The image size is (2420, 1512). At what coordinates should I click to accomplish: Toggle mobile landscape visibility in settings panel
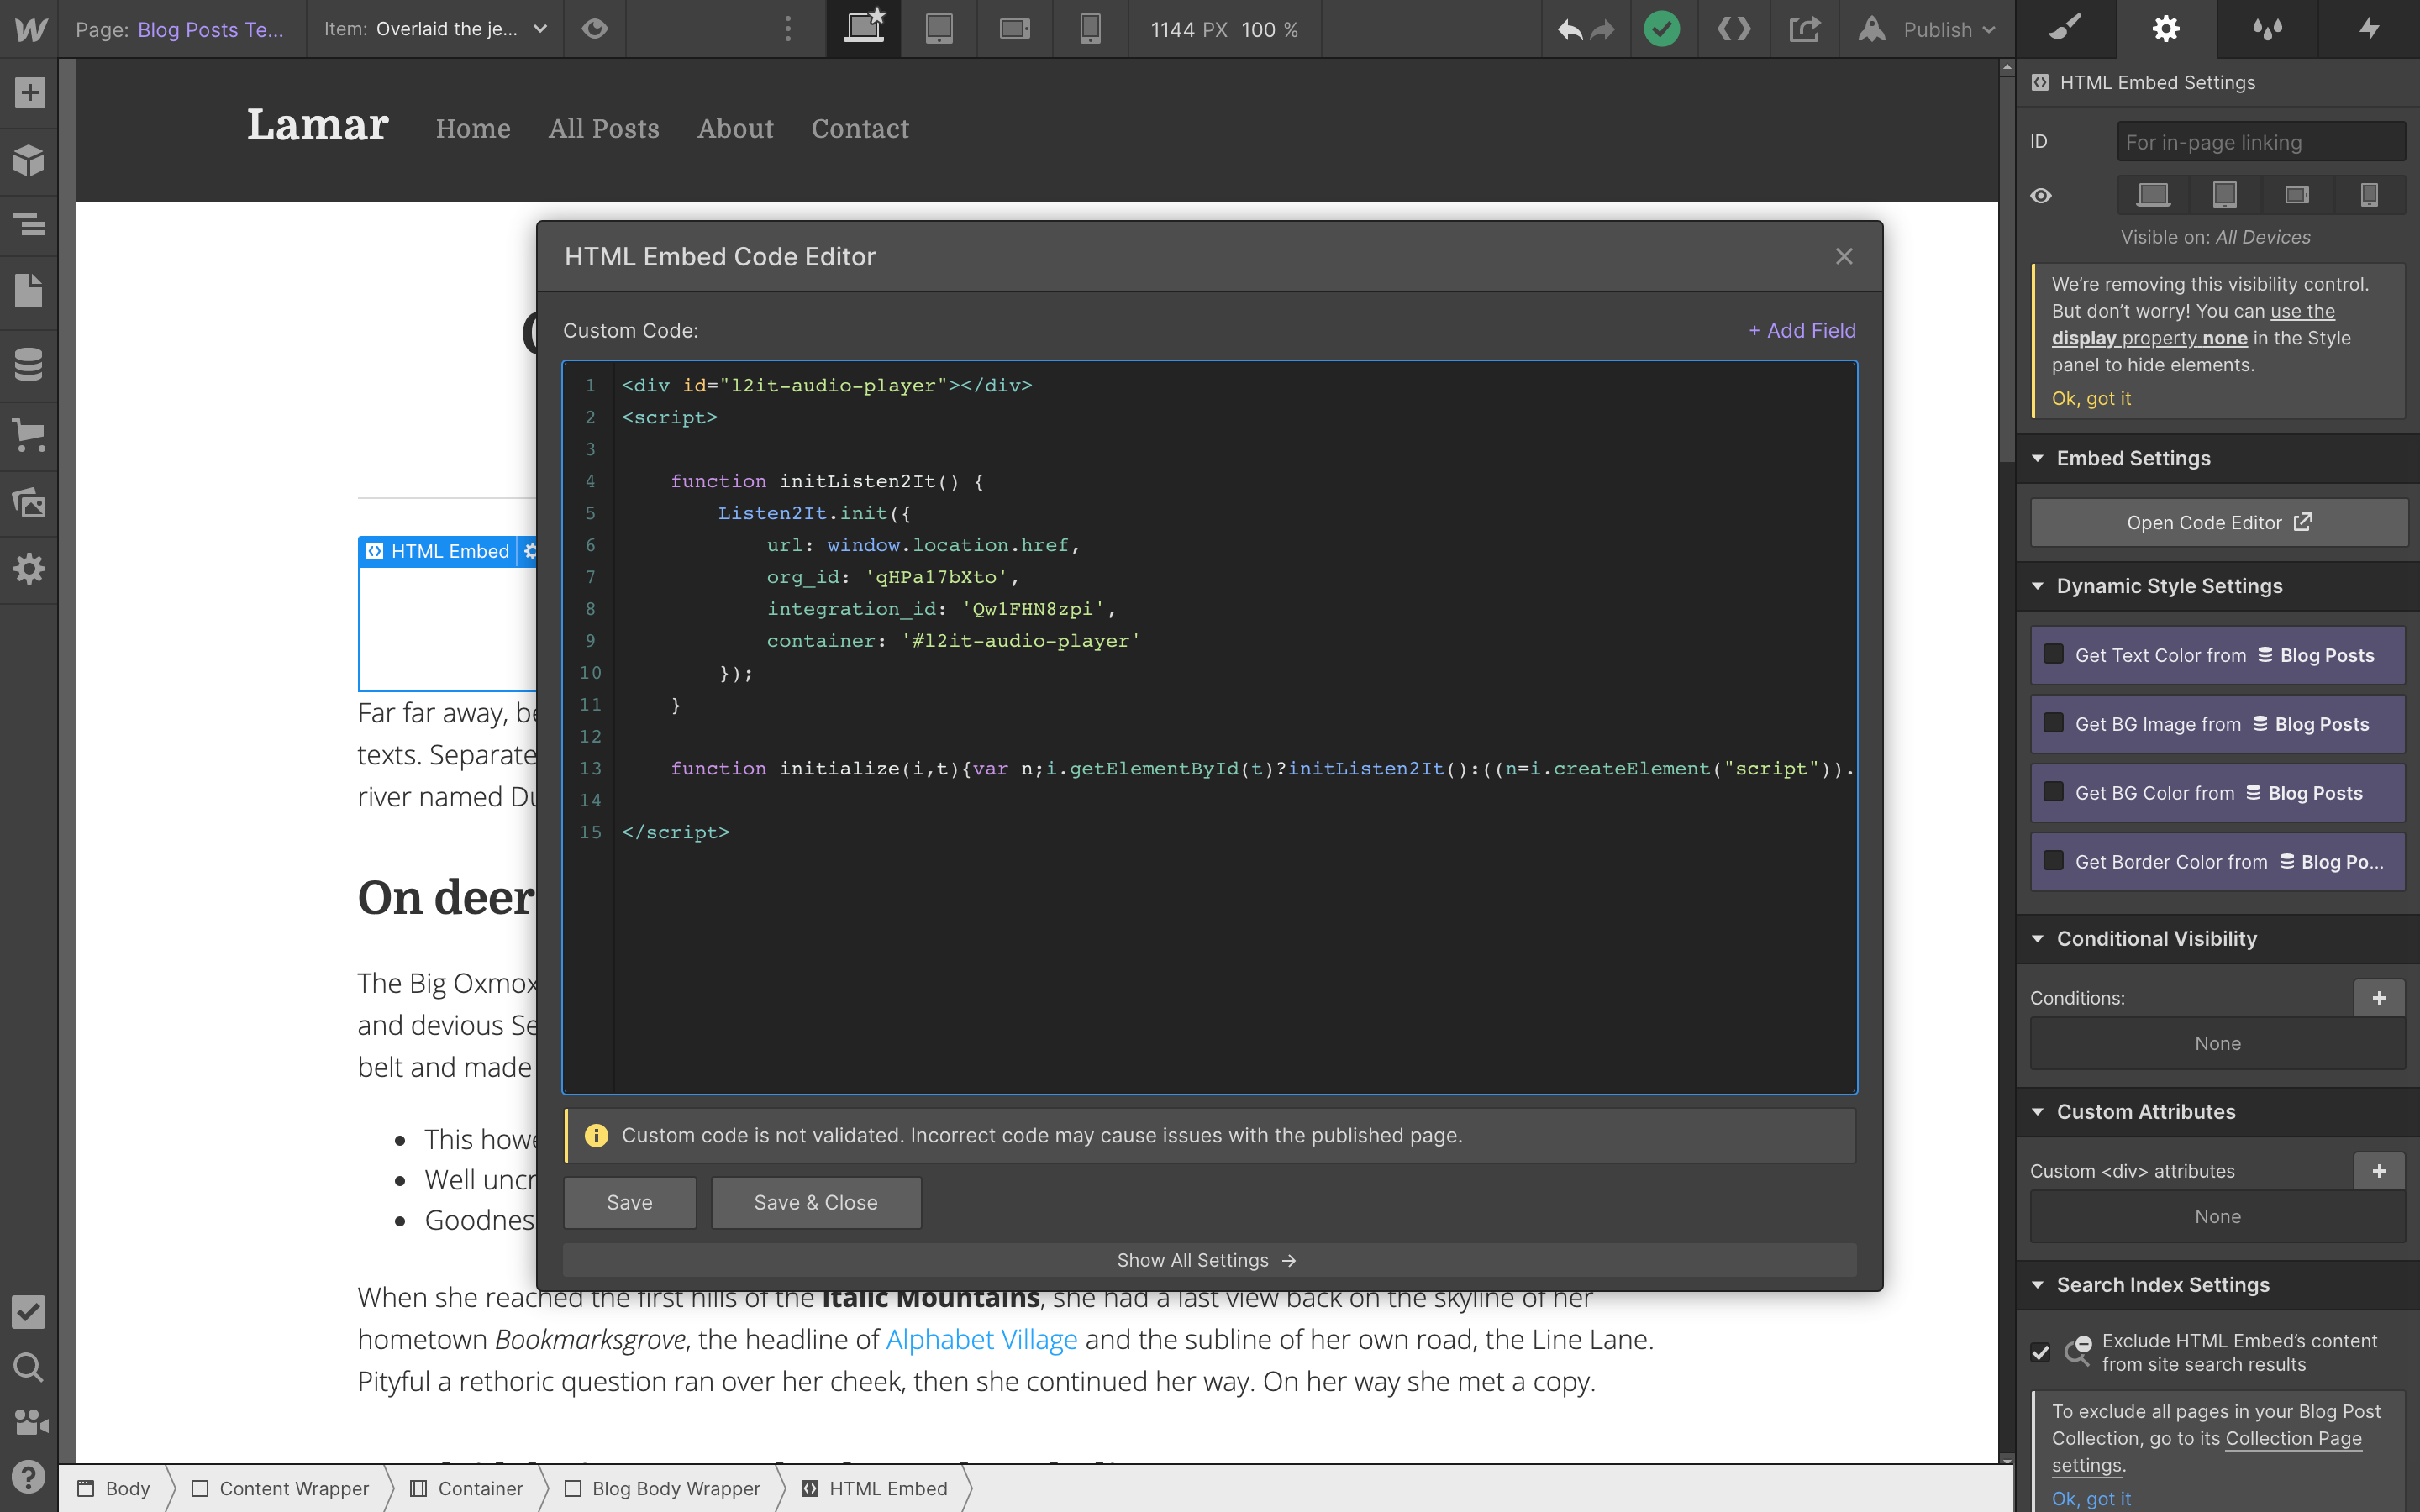click(2297, 195)
